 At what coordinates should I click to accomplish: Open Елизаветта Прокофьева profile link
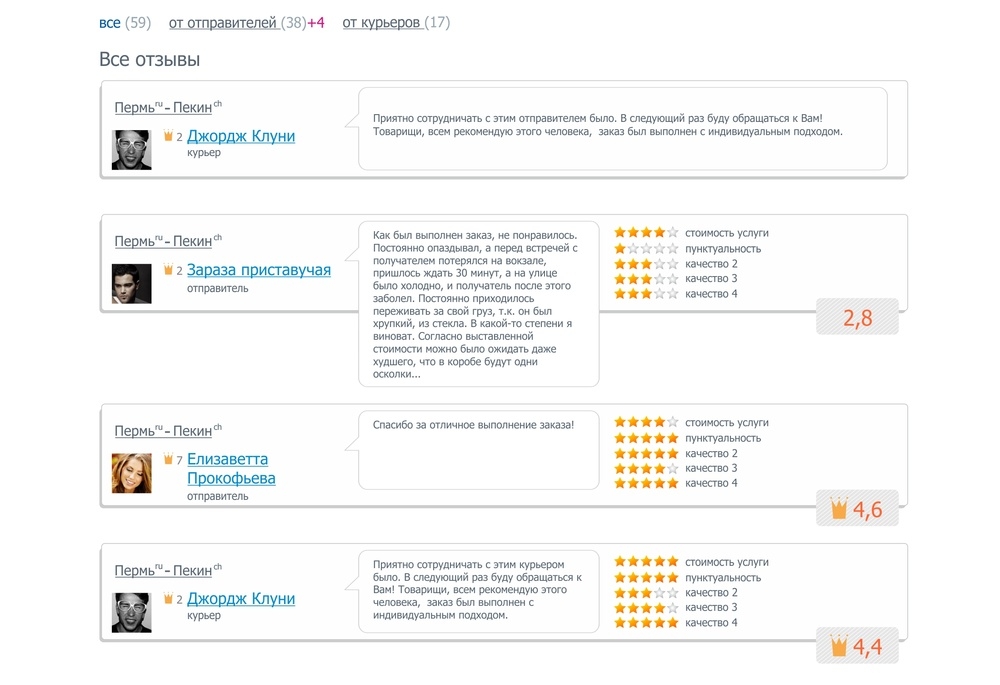(x=231, y=468)
